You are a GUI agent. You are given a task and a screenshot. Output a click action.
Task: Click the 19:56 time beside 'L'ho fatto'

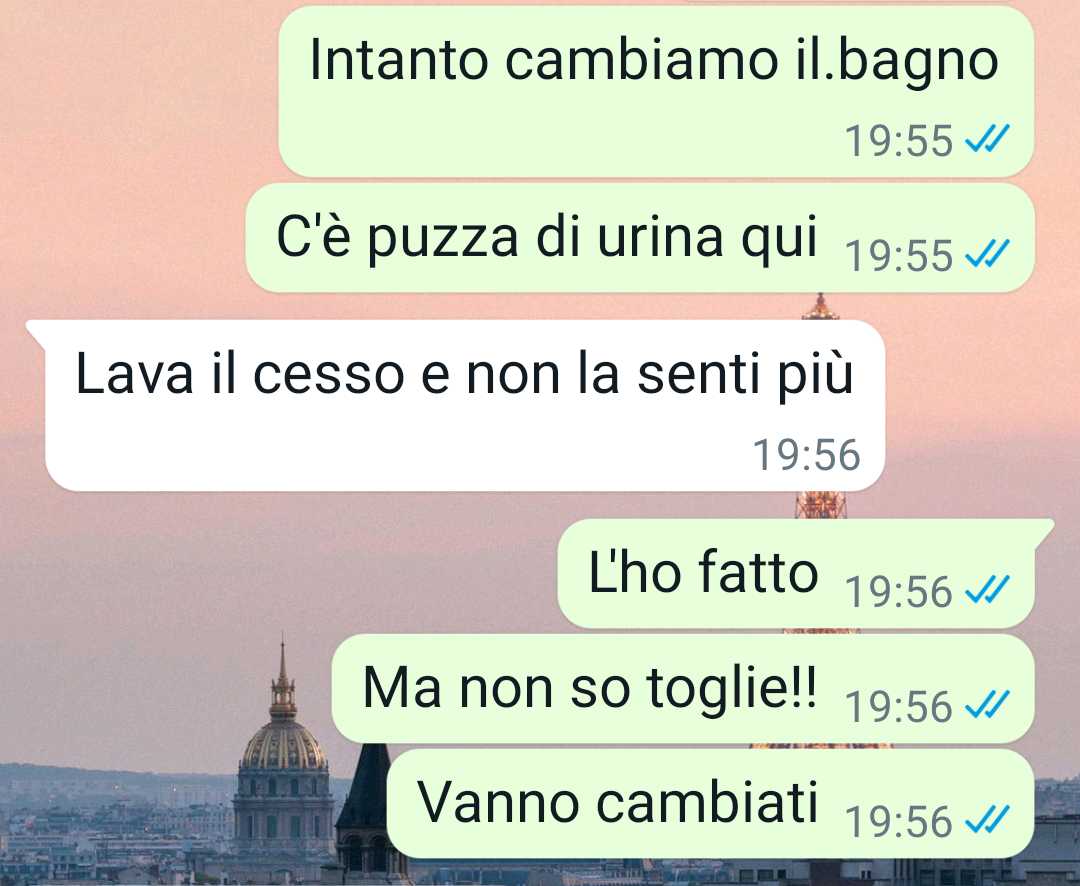tap(899, 592)
